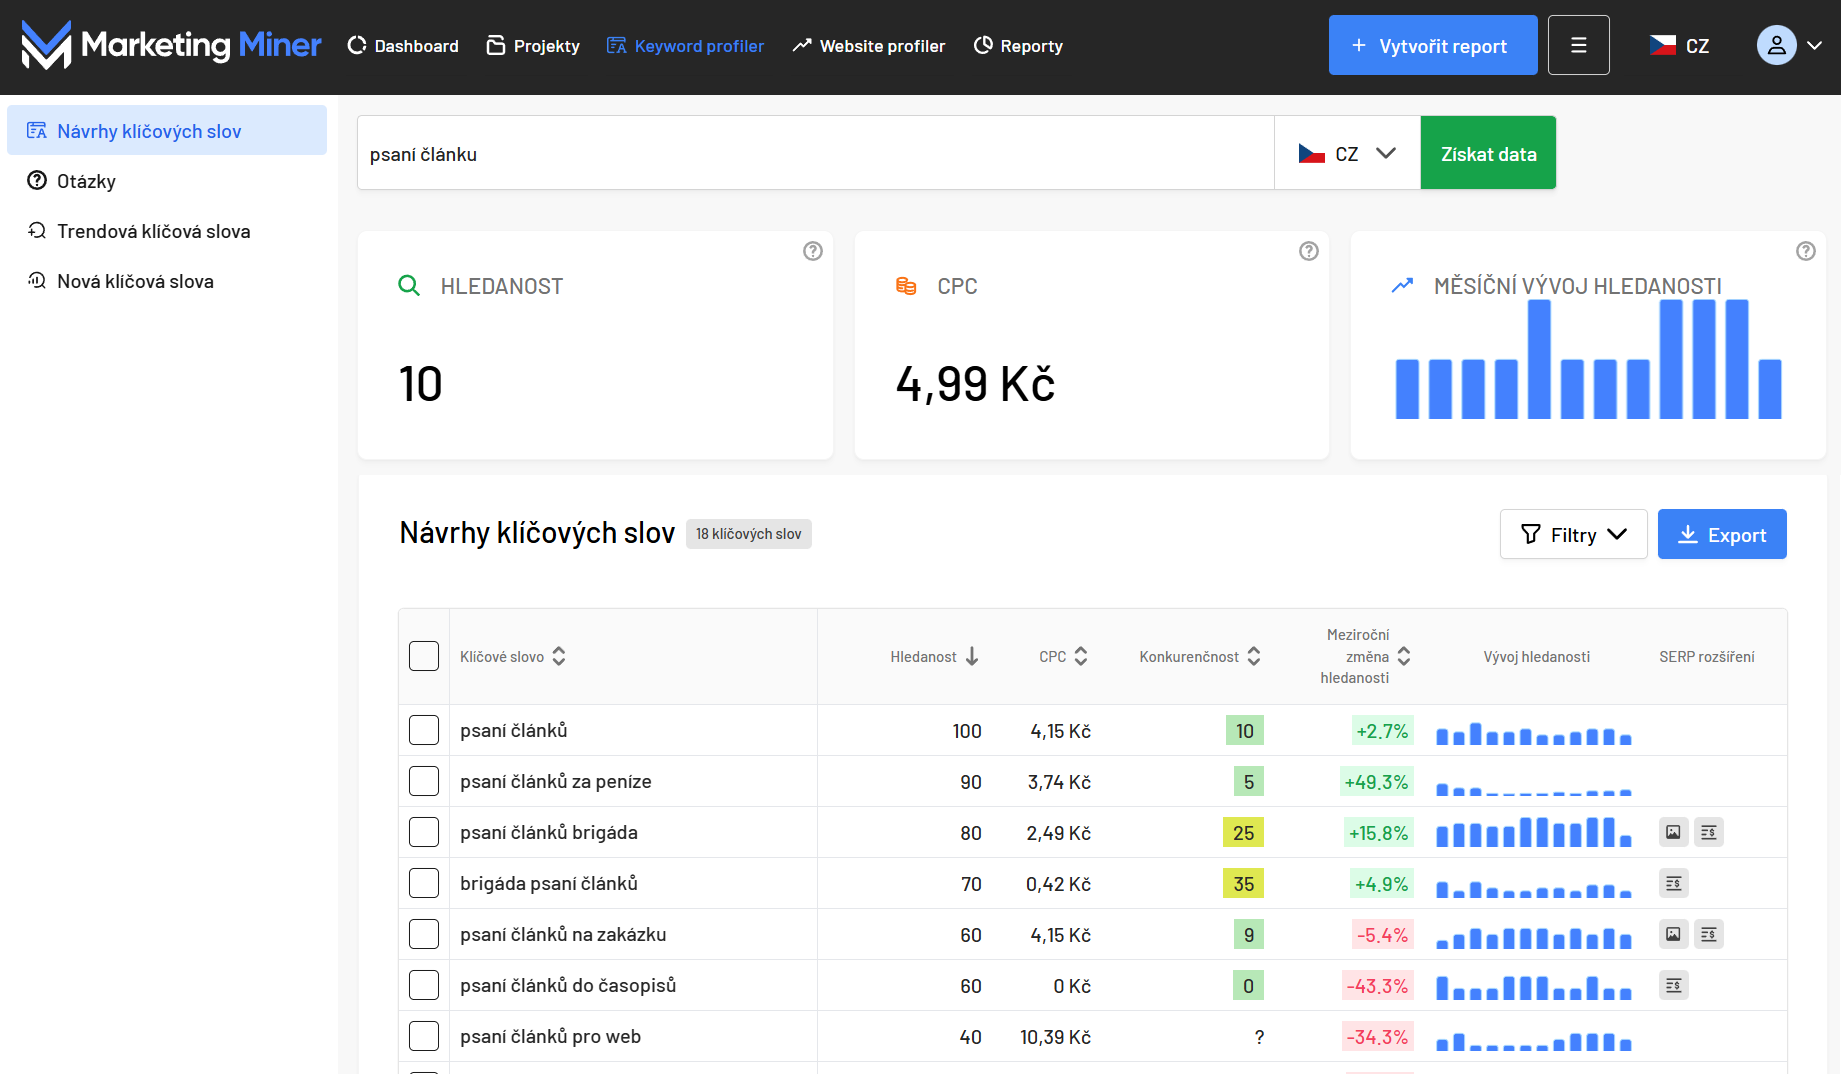This screenshot has width=1841, height=1074.
Task: Open the hamburger menu button
Action: pyautogui.click(x=1578, y=45)
